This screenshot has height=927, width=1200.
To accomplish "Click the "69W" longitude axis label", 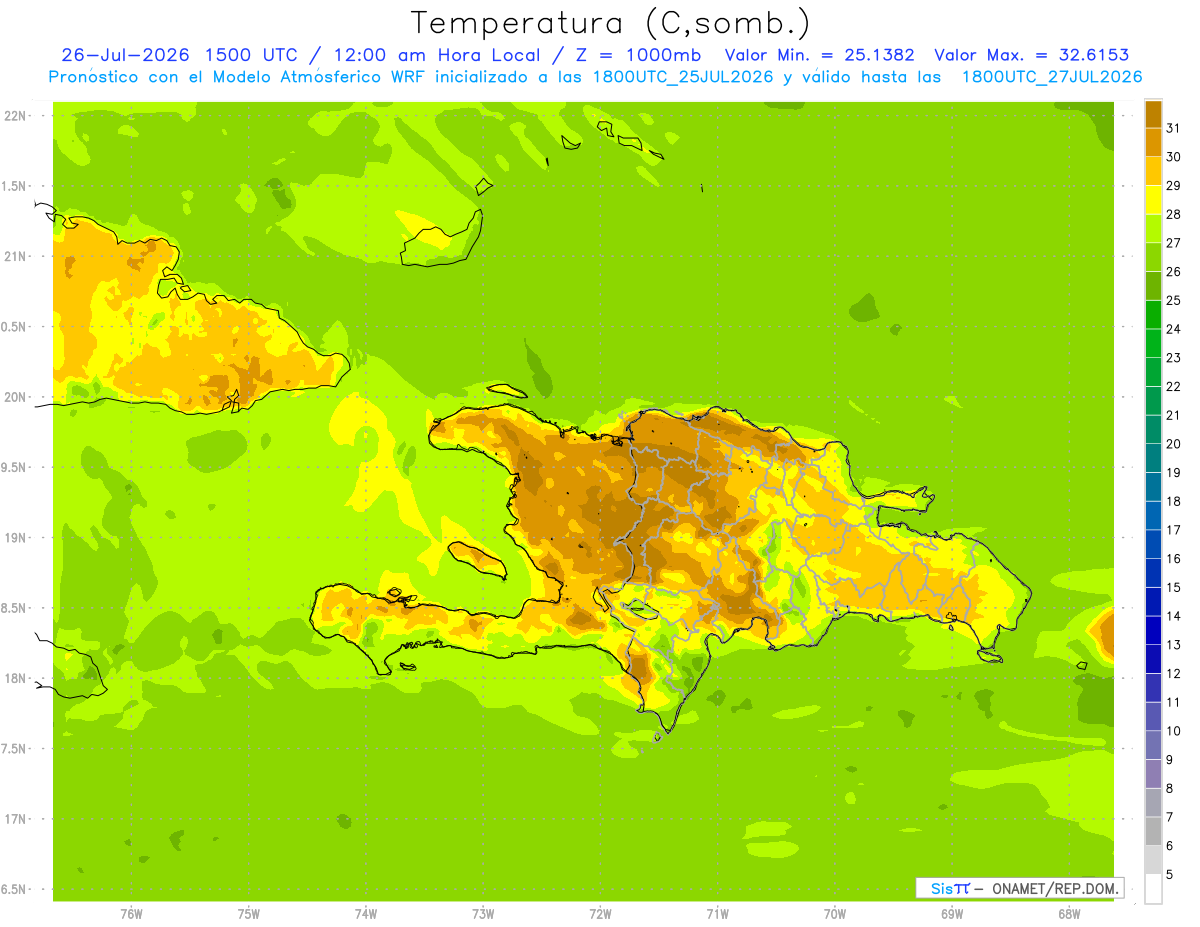I will pos(952,913).
